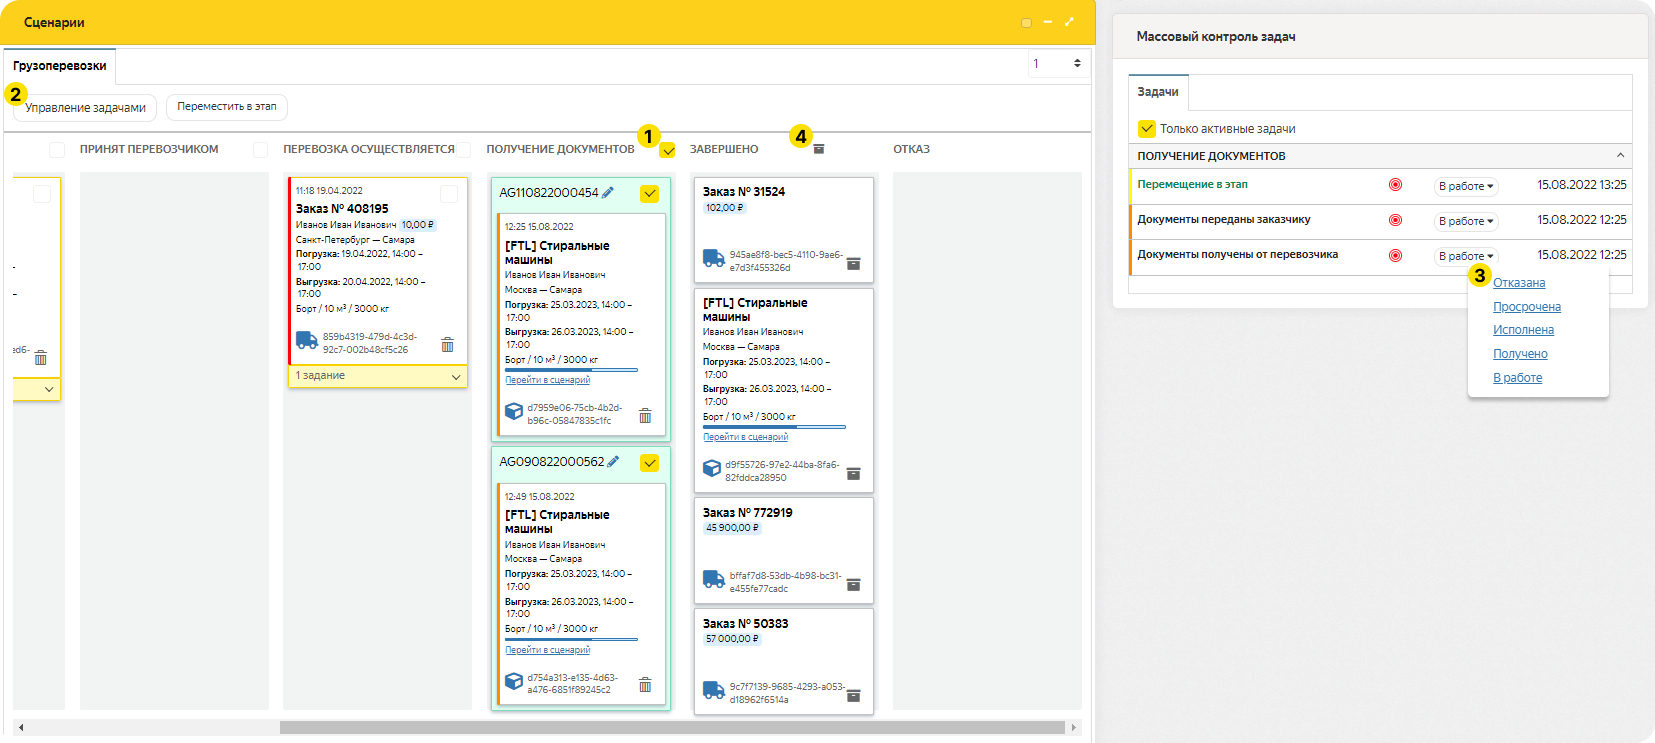1655x743 pixels.
Task: Click archive icon on Заказ № 31524 card
Action: point(853,264)
